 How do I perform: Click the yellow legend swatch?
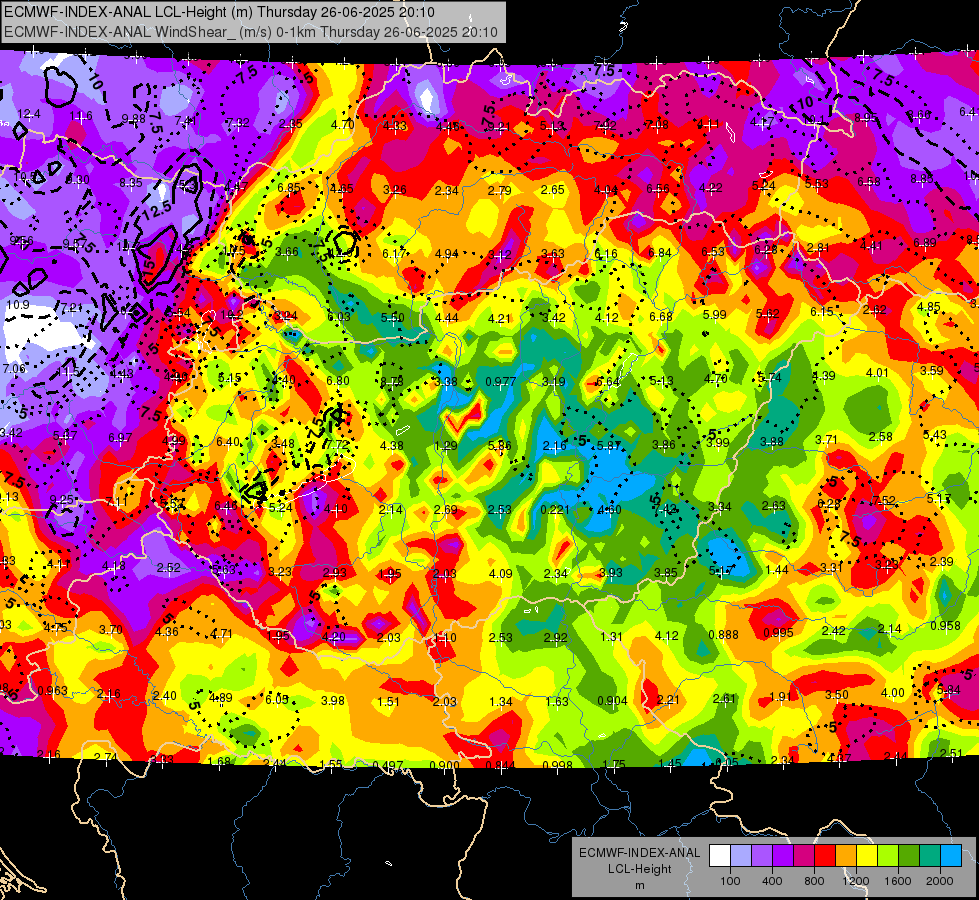(x=867, y=856)
